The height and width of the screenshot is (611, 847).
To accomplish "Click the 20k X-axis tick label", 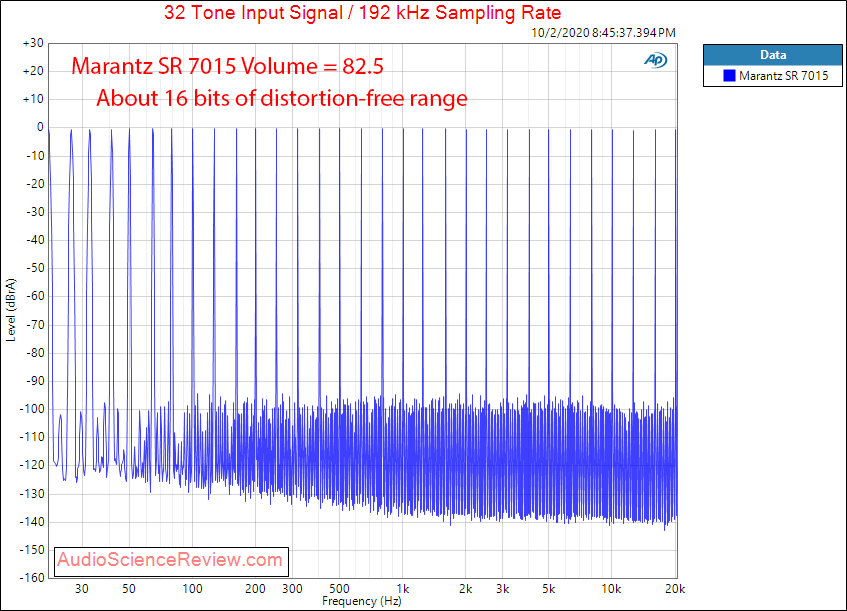I will (675, 589).
